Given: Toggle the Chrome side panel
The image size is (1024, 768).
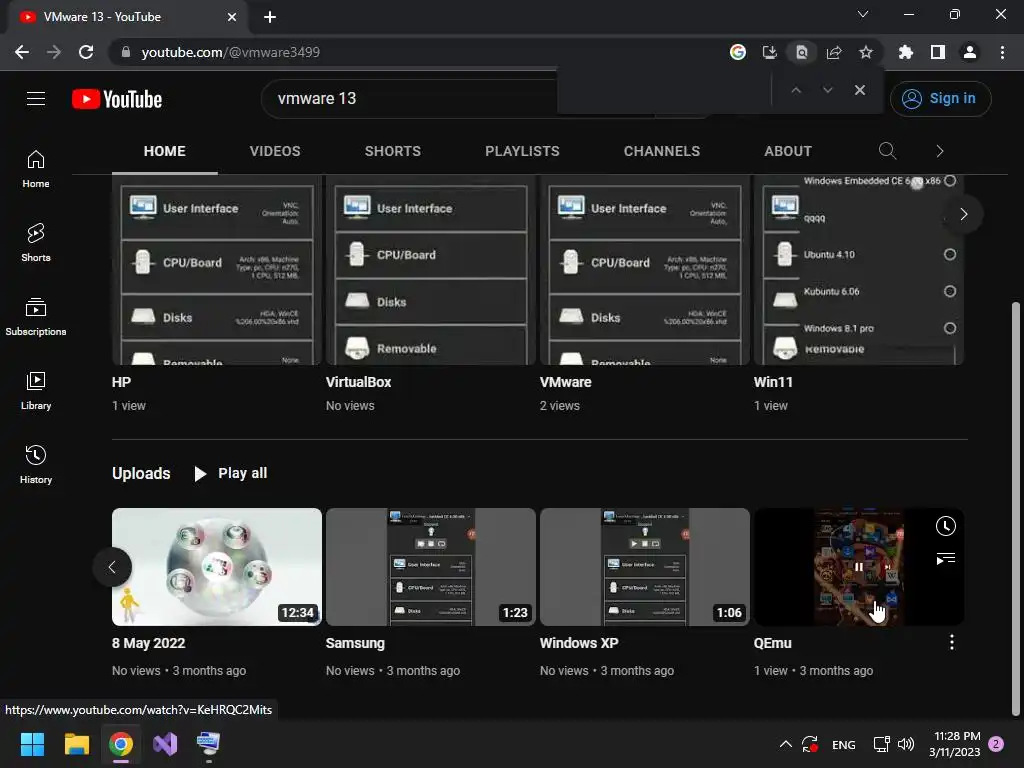Looking at the screenshot, I should pos(937,52).
